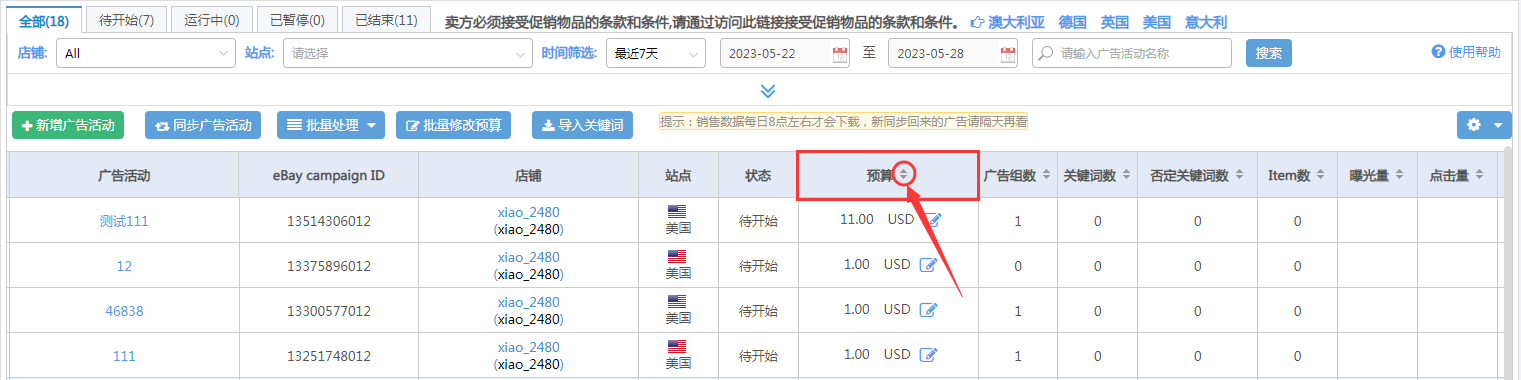1521x380 pixels.
Task: Click US flag in campaign 111 row
Action: pyautogui.click(x=678, y=346)
